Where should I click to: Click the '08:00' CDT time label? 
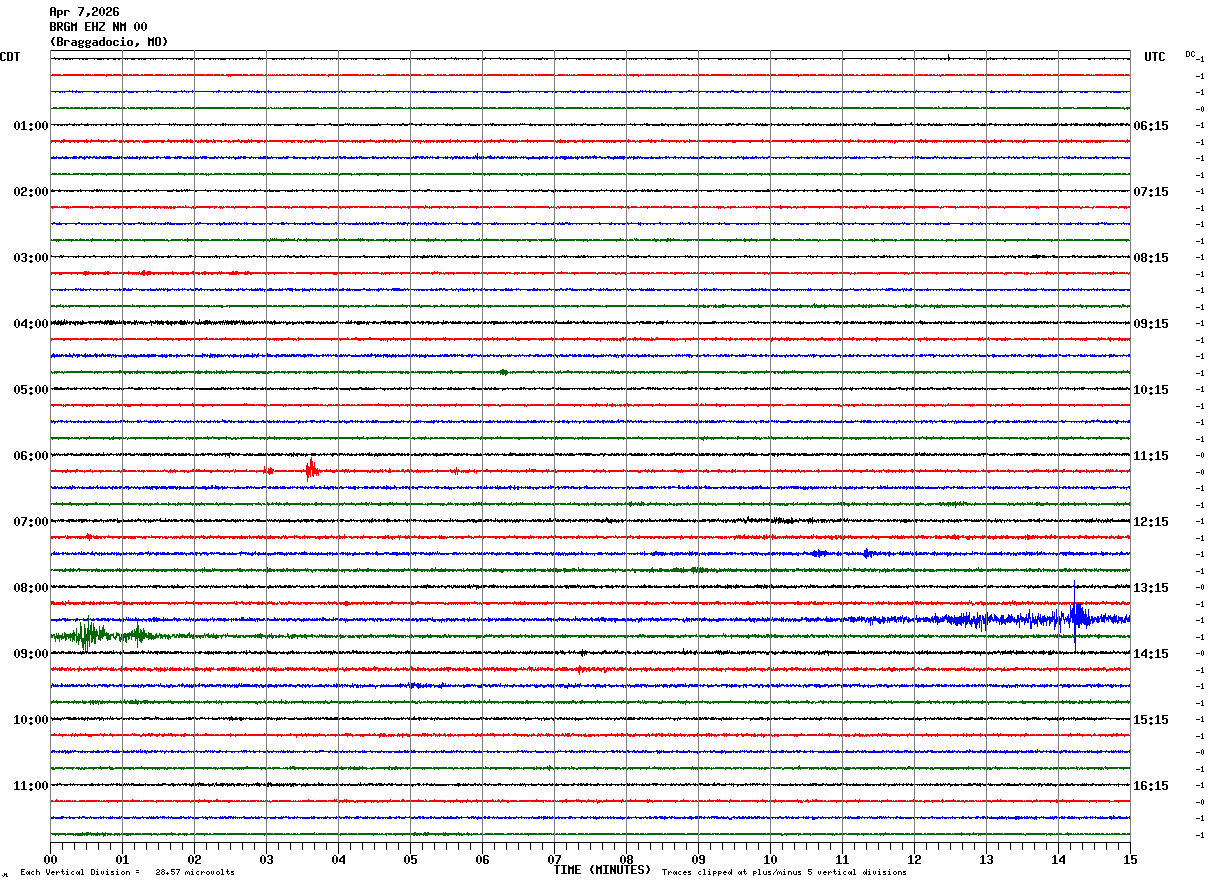(31, 588)
